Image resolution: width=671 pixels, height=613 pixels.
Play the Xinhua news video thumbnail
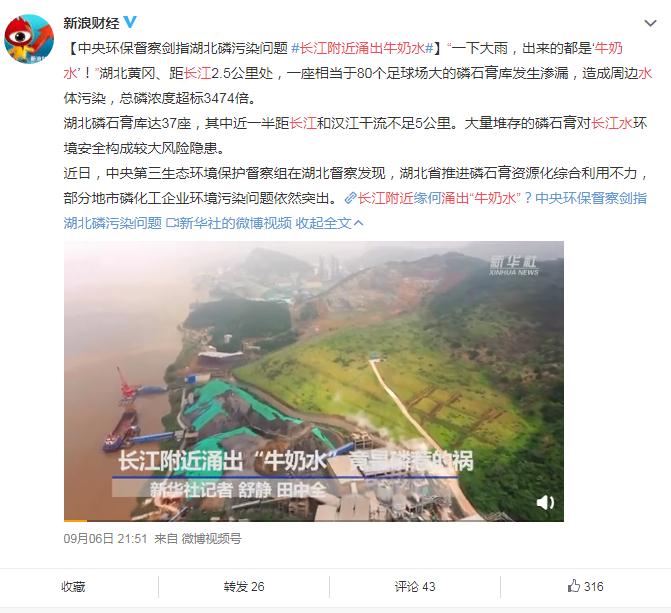[x=314, y=381]
